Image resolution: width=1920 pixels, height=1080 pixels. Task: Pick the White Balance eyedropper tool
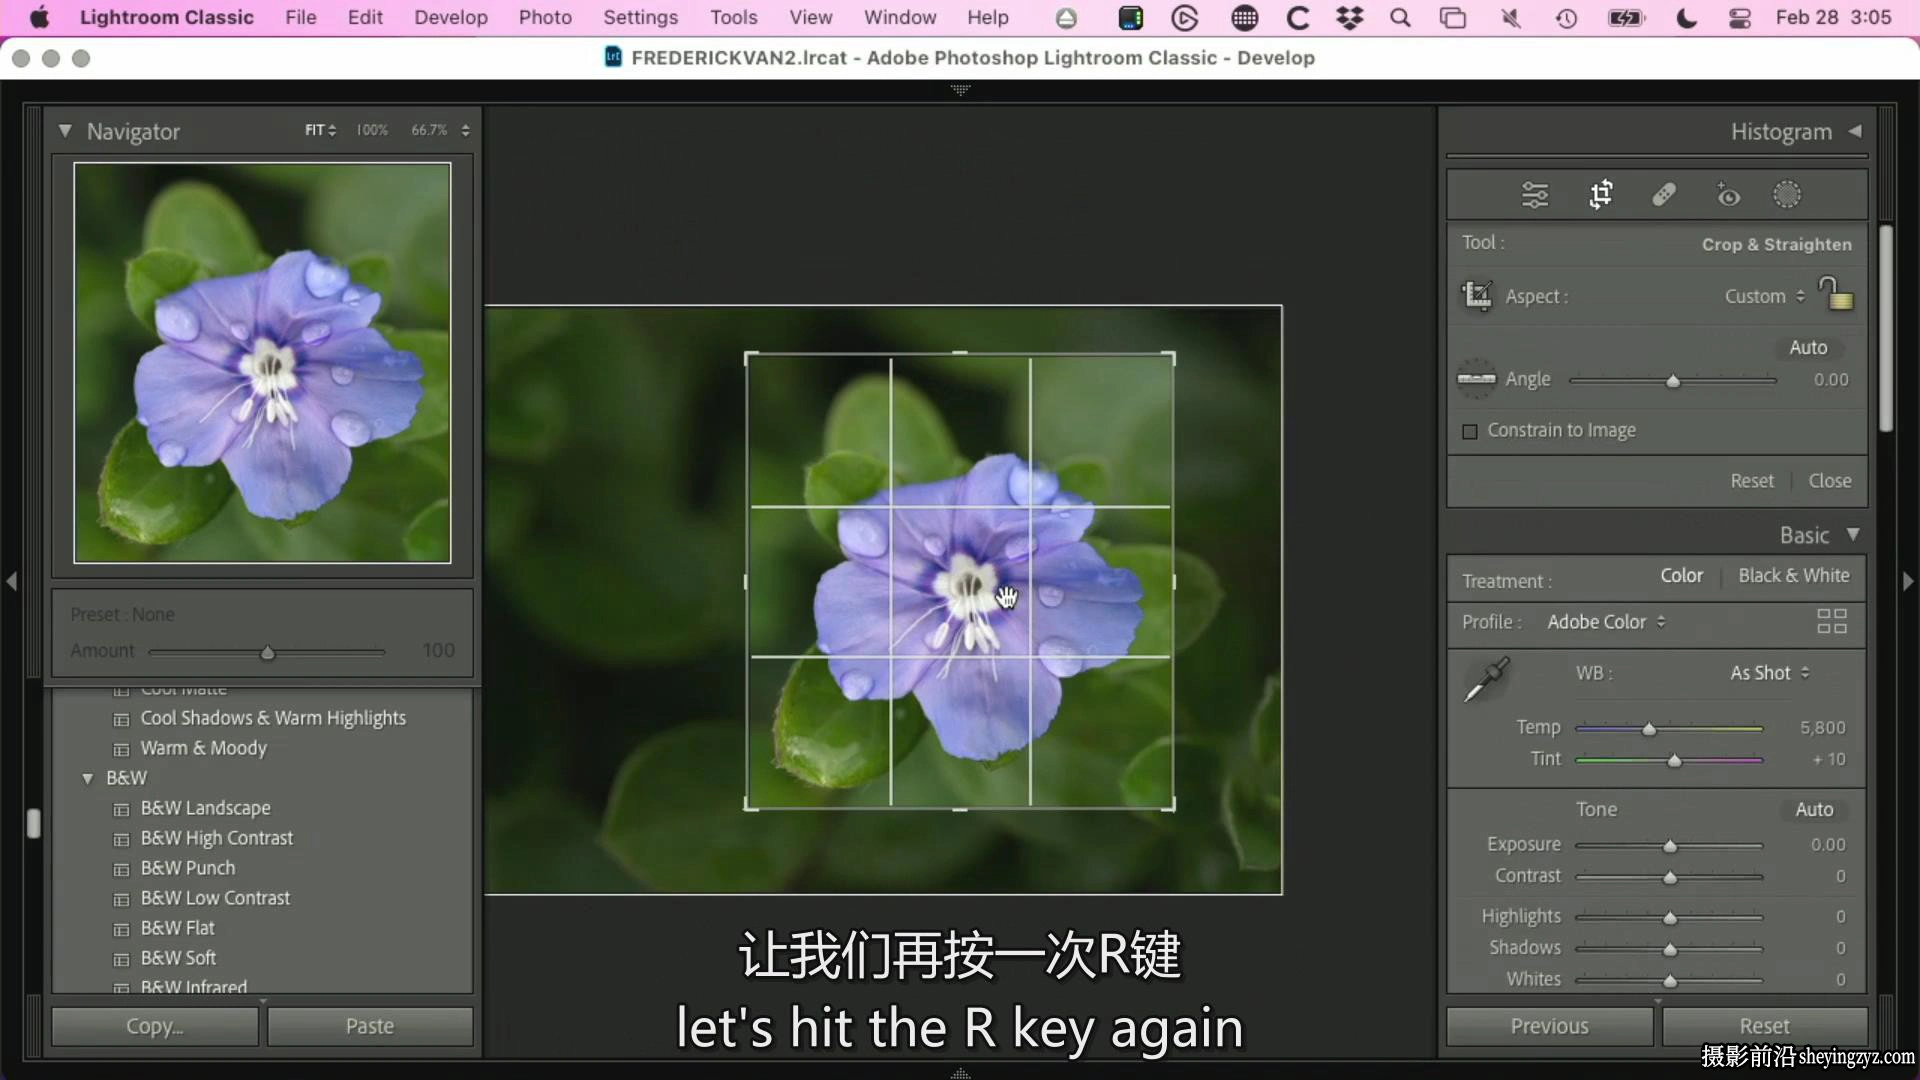coord(1487,679)
